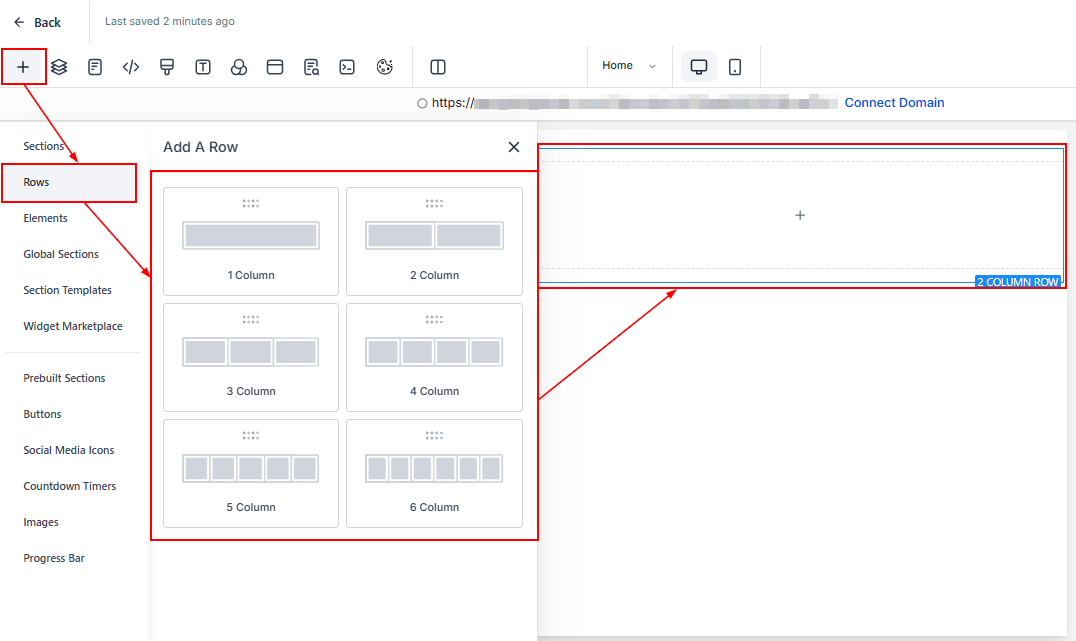Close the Add A Row panel

coord(514,147)
